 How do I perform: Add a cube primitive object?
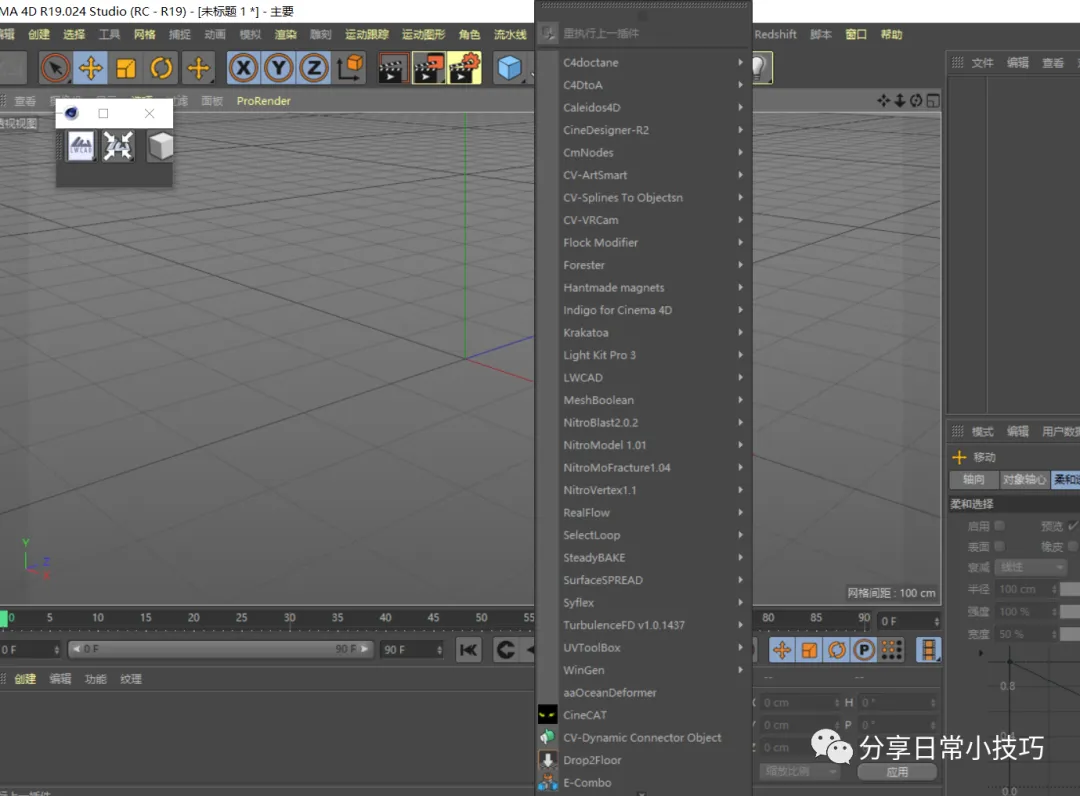point(510,68)
